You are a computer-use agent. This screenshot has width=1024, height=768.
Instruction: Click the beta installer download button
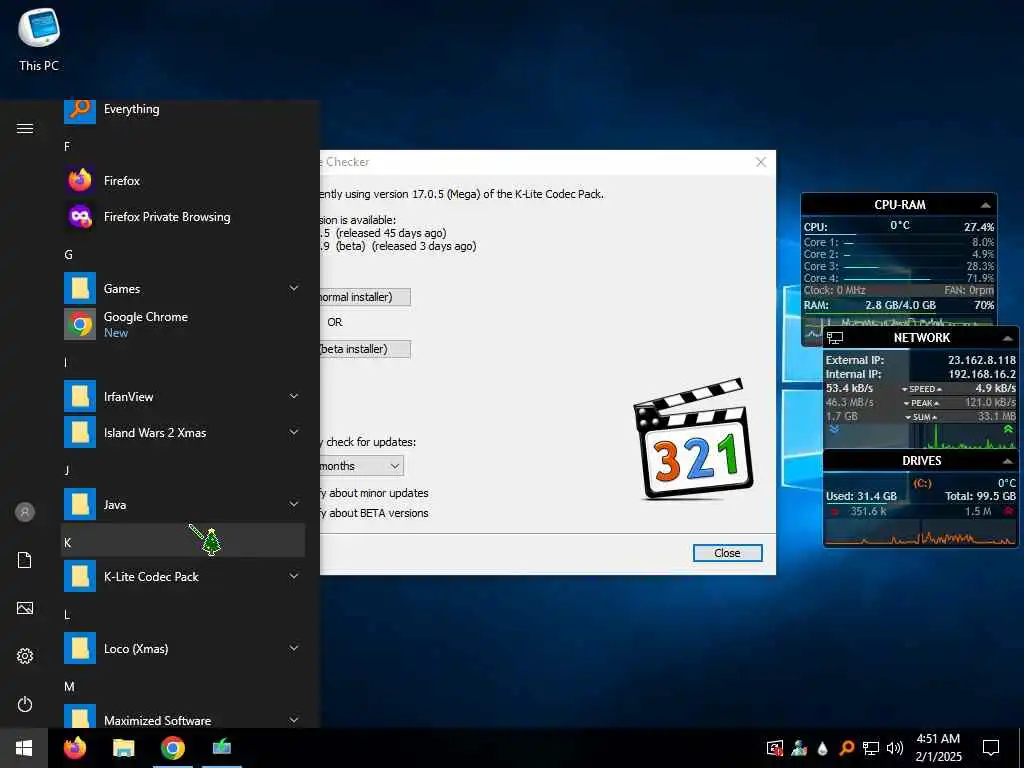coord(365,349)
